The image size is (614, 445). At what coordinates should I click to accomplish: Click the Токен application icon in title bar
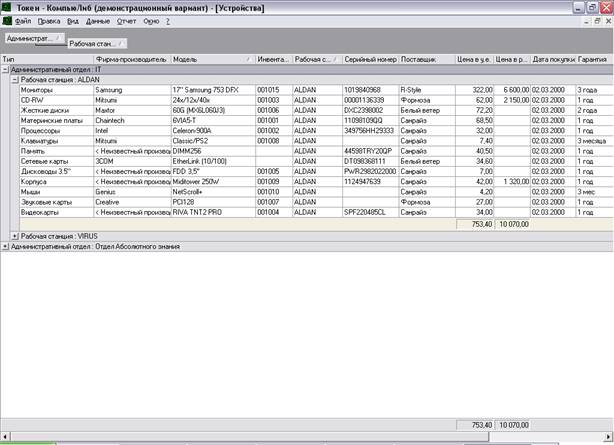(7, 6)
